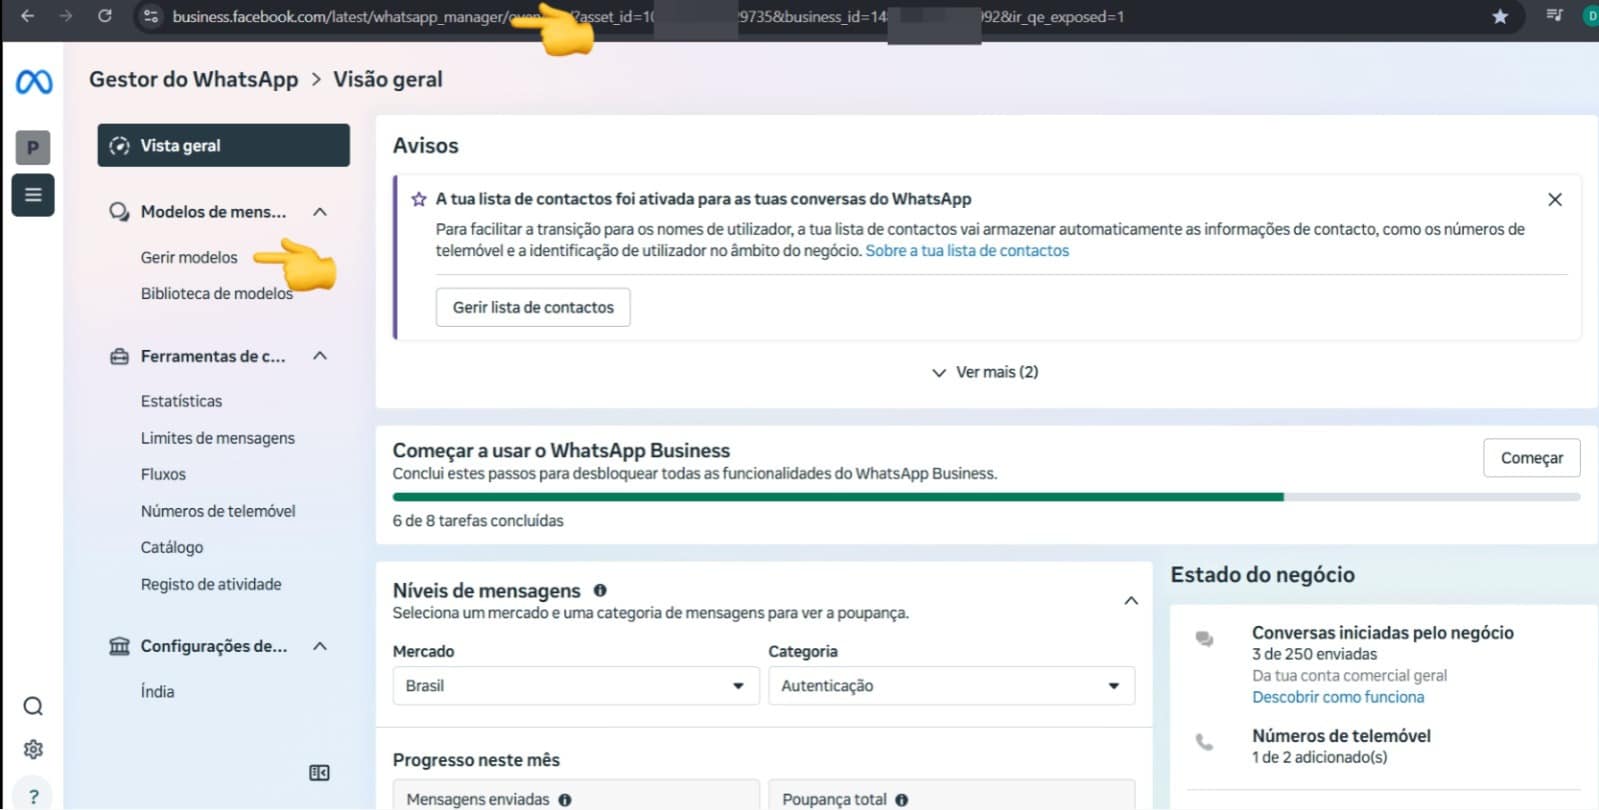Collapse sidebar using the panel icon
Image resolution: width=1599 pixels, height=810 pixels.
click(x=319, y=772)
